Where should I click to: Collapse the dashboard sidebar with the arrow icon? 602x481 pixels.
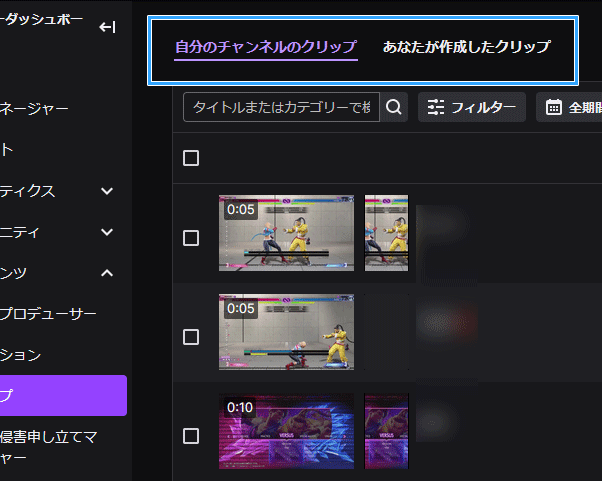(x=107, y=27)
